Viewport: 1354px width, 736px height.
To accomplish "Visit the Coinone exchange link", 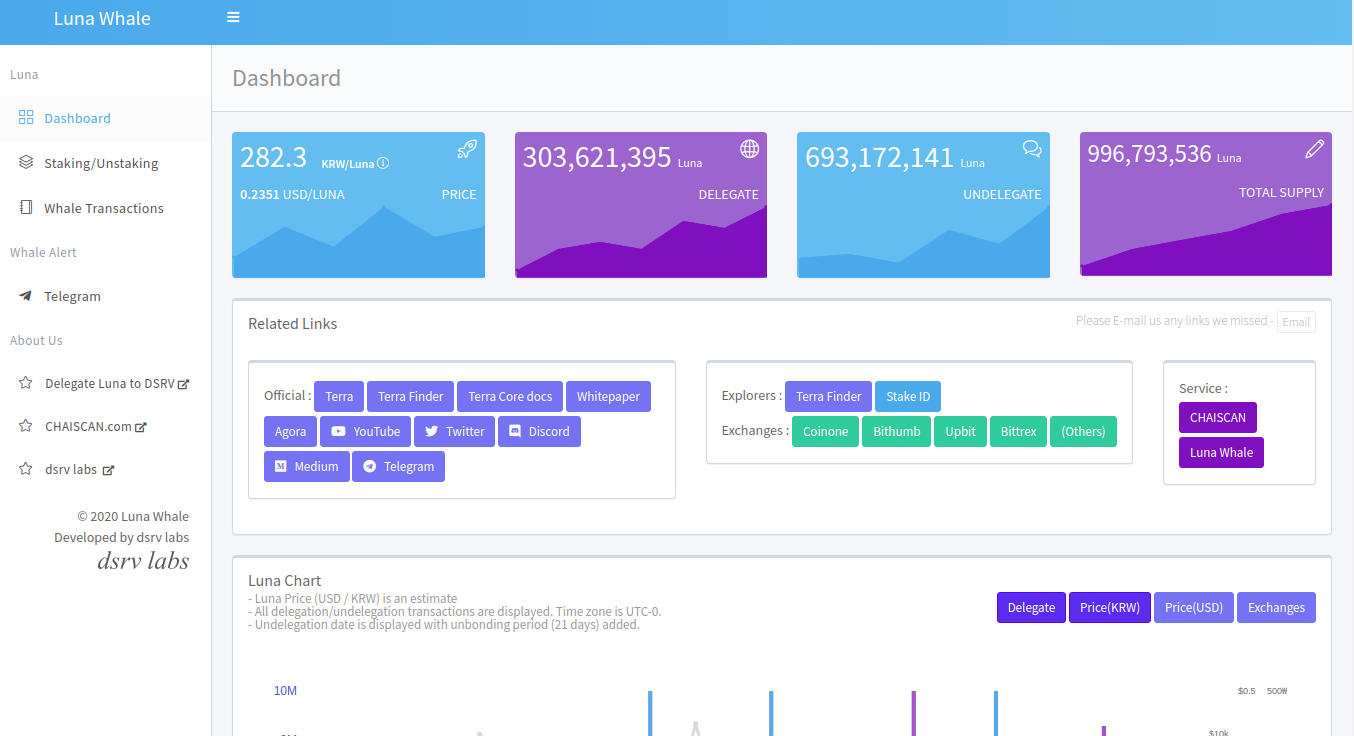I will (x=825, y=431).
